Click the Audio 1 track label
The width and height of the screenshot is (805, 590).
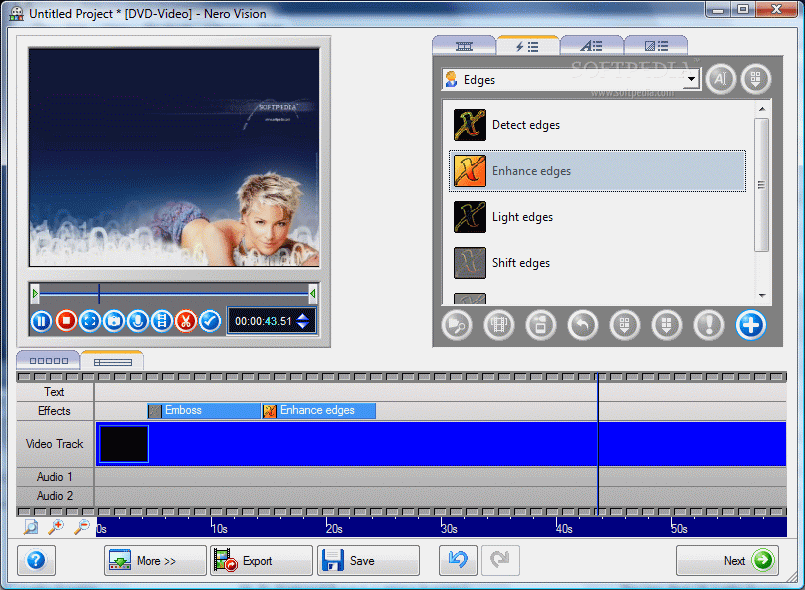pyautogui.click(x=54, y=477)
